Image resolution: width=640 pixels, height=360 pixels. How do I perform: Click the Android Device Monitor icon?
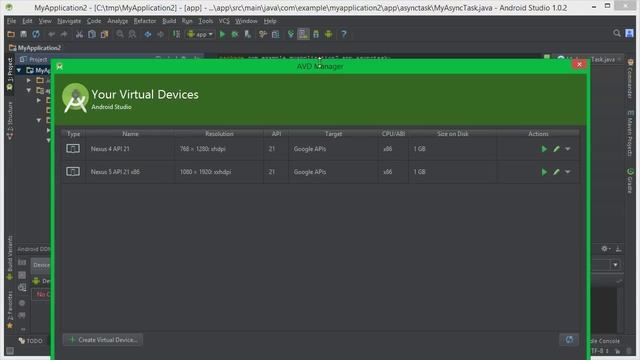click(x=329, y=34)
